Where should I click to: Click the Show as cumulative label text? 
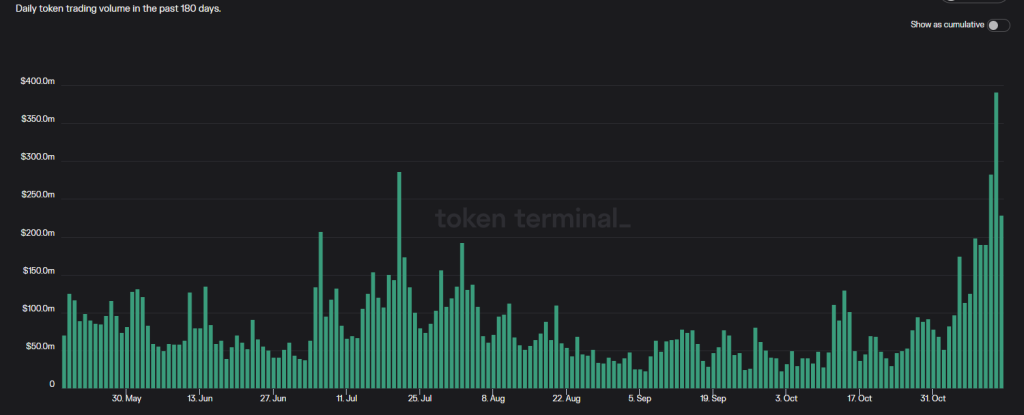[947, 25]
